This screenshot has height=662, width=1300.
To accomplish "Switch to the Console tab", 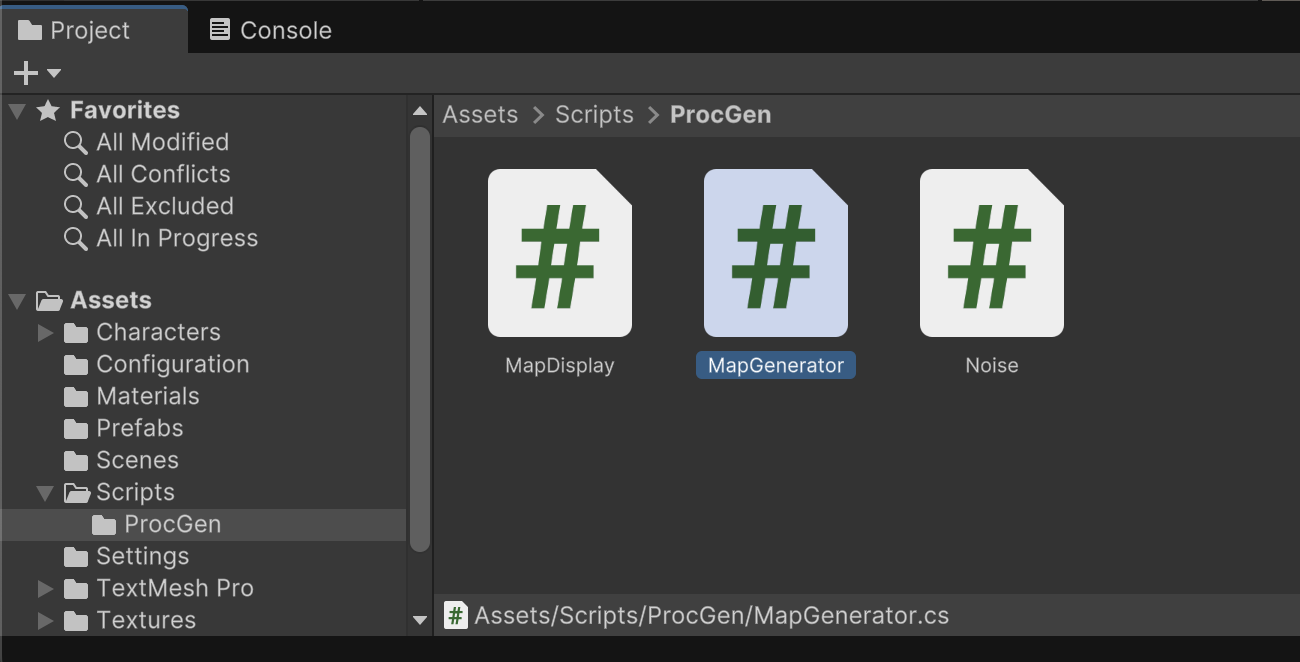I will [x=271, y=30].
